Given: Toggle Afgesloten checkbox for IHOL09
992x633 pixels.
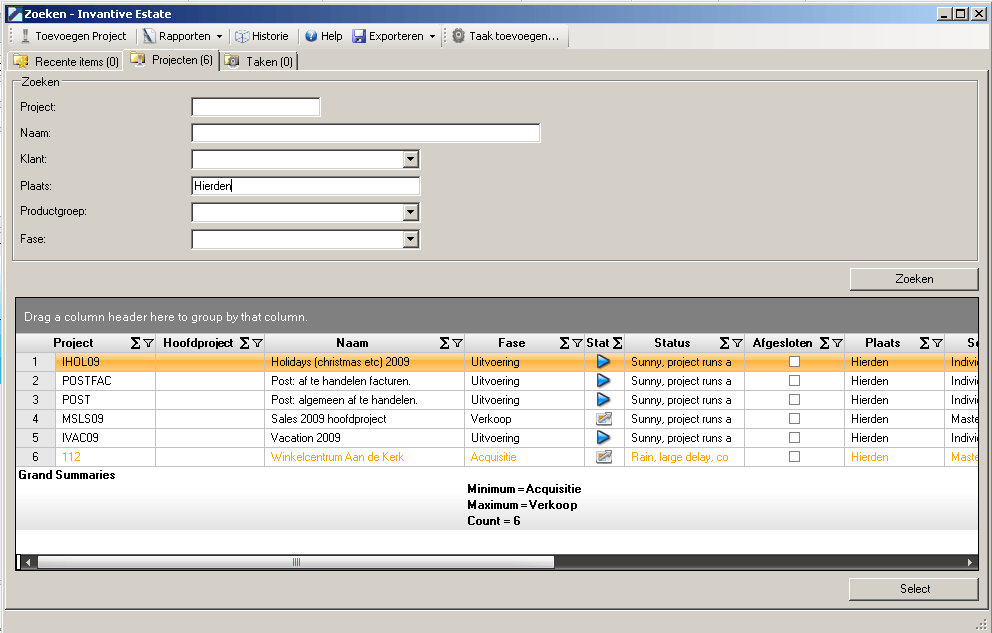Looking at the screenshot, I should click(x=795, y=362).
